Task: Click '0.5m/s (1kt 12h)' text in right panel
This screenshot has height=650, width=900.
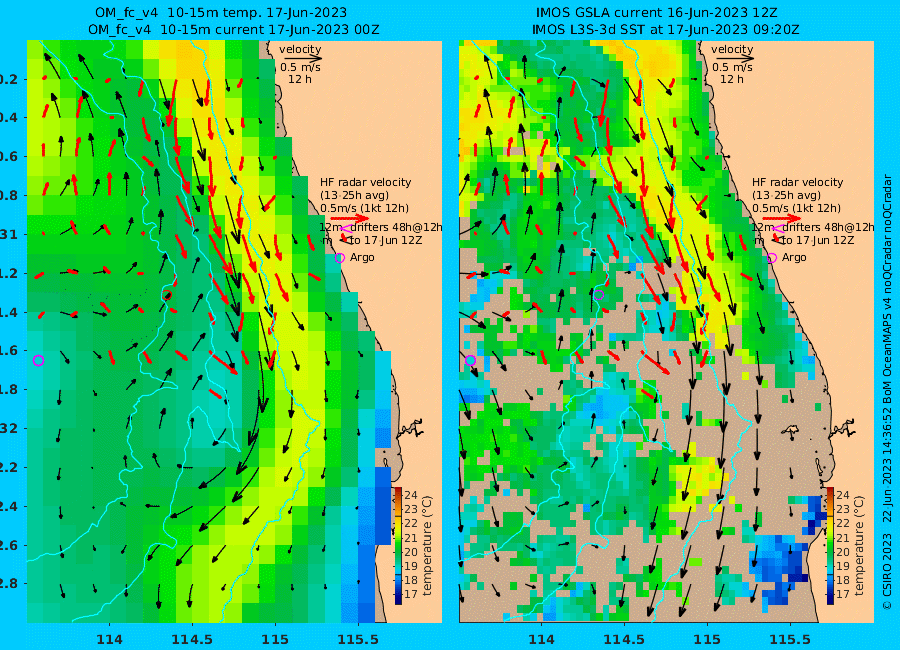Action: point(797,208)
